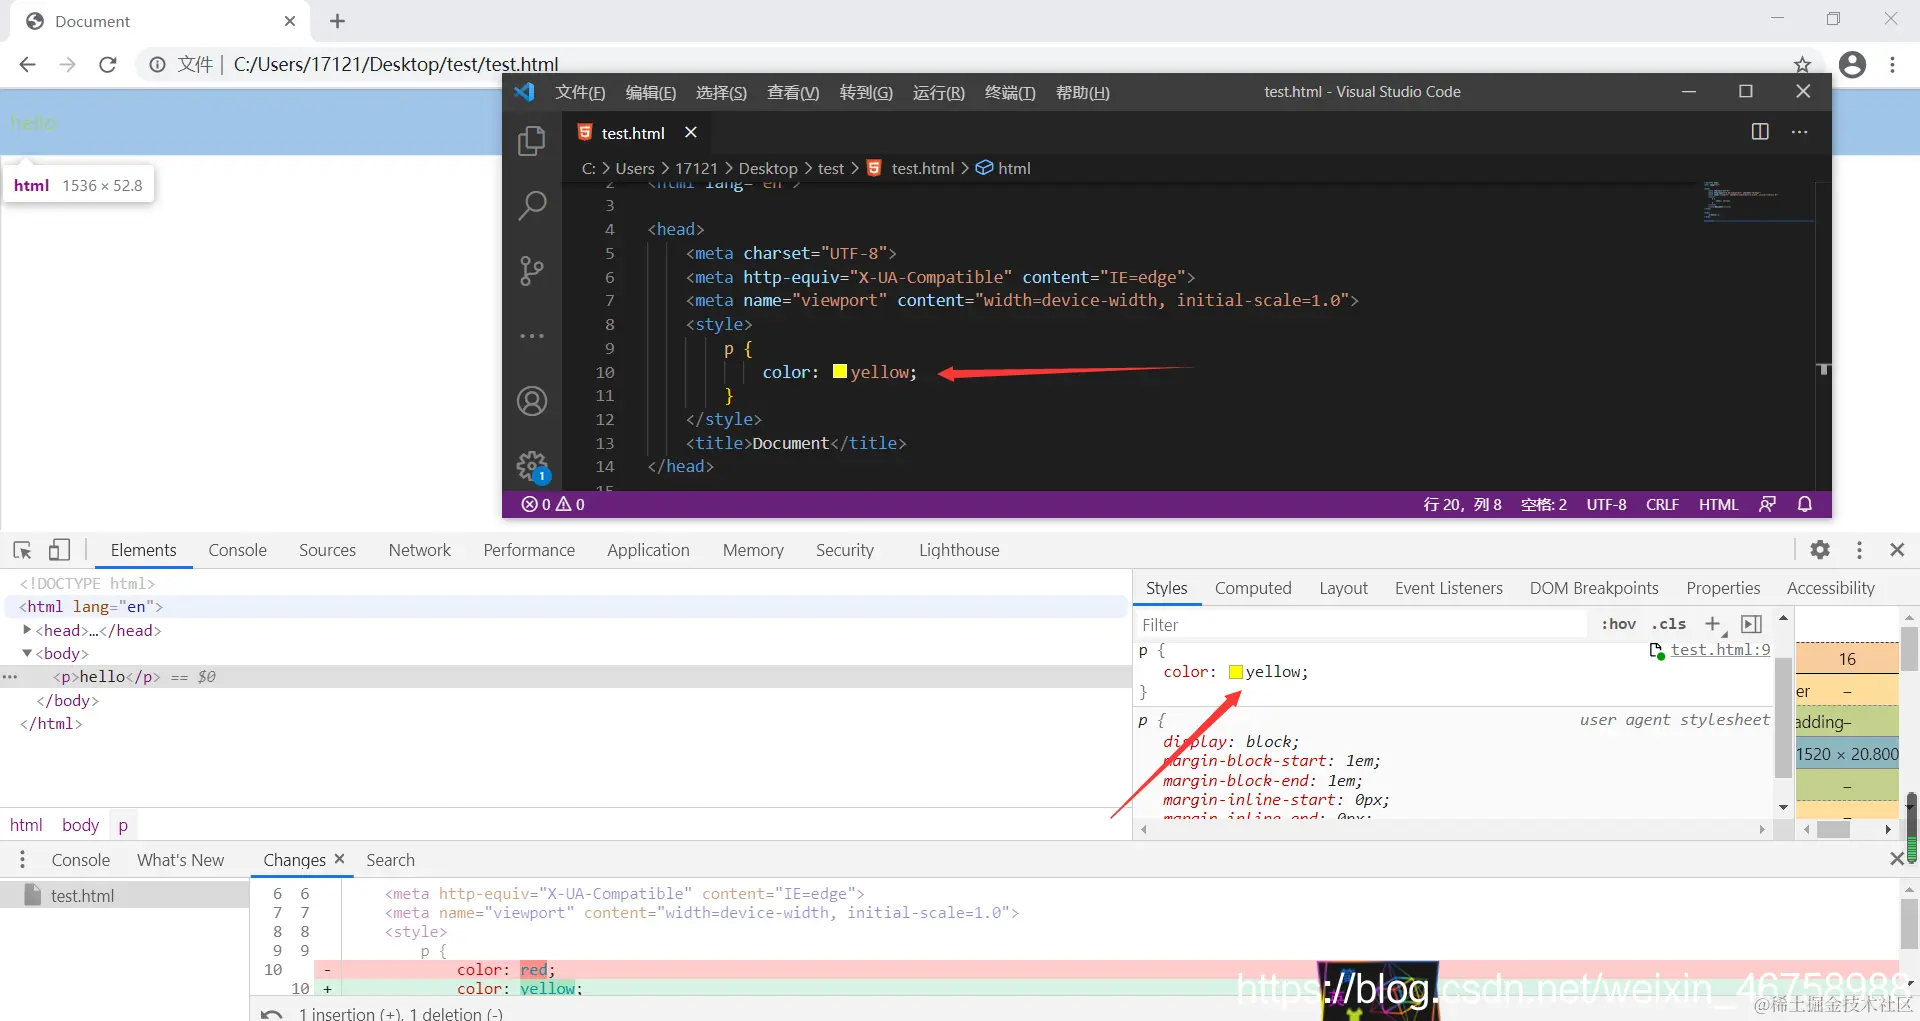Click errors and warnings status indicator
This screenshot has height=1021, width=1920.
pos(553,504)
